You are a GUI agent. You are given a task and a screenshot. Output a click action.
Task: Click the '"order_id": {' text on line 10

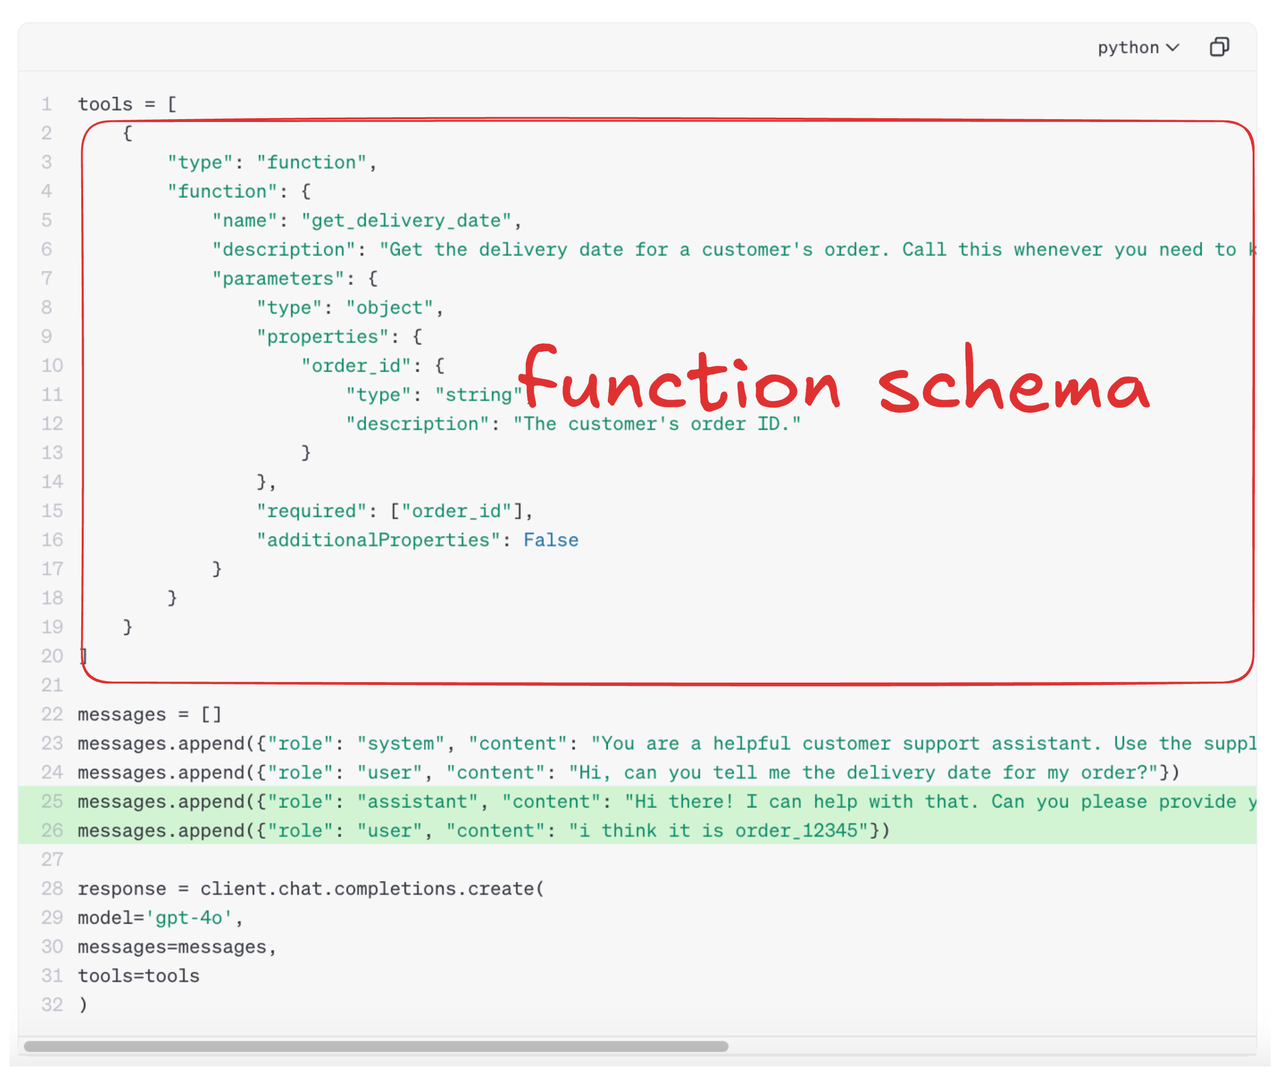pyautogui.click(x=372, y=365)
